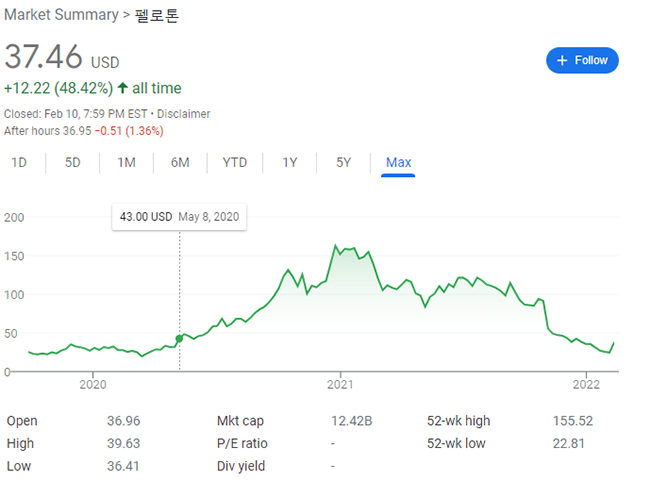Show the 1Y chart range

[x=290, y=163]
